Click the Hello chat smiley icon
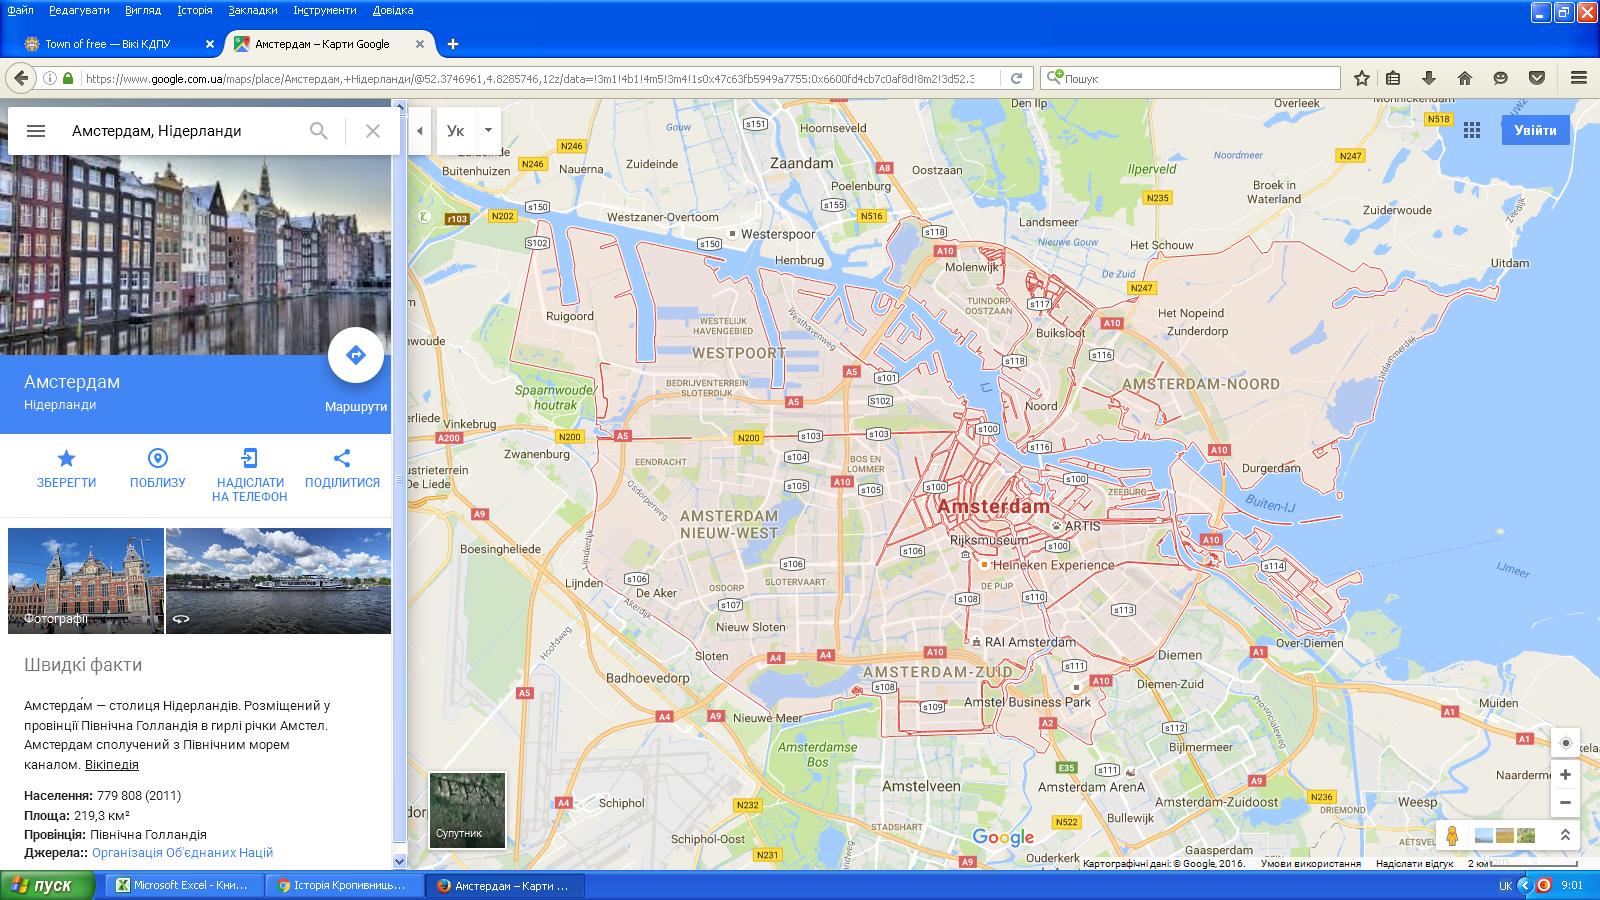 click(1500, 78)
